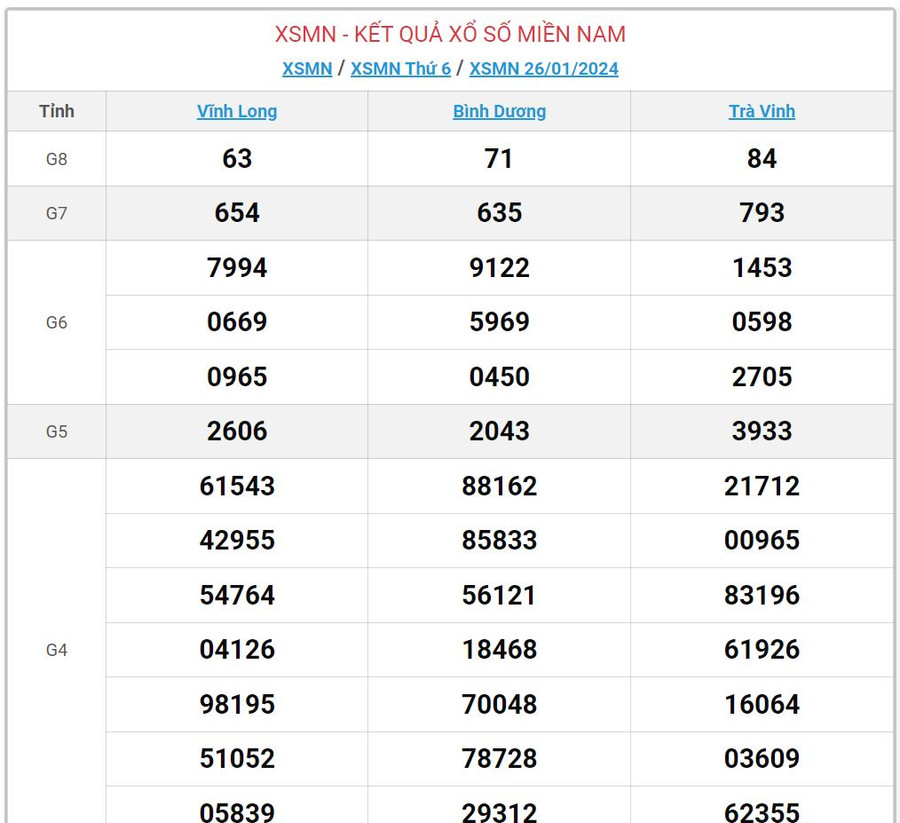Click Vĩnh Long G5 result 2606
The image size is (900, 823).
click(x=237, y=431)
